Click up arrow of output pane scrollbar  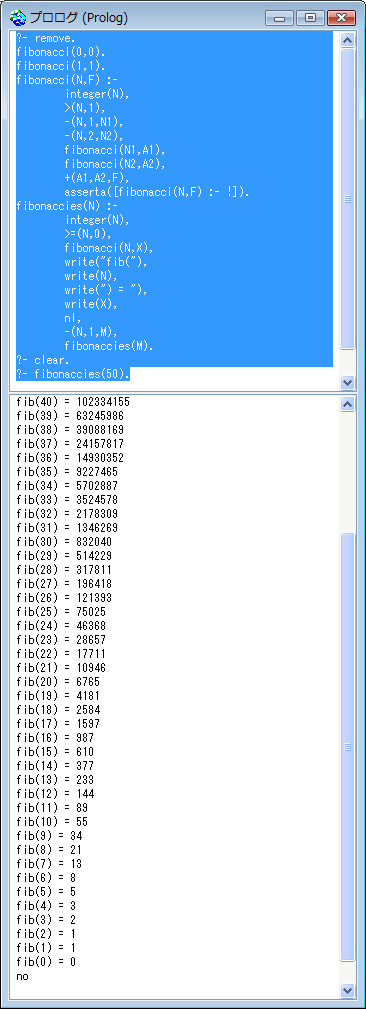click(347, 404)
